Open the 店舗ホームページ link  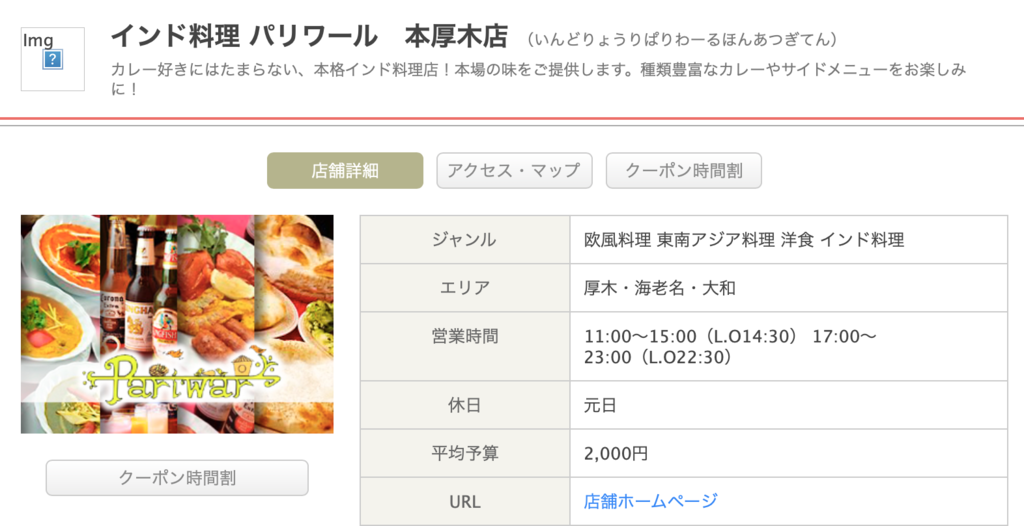[x=650, y=501]
